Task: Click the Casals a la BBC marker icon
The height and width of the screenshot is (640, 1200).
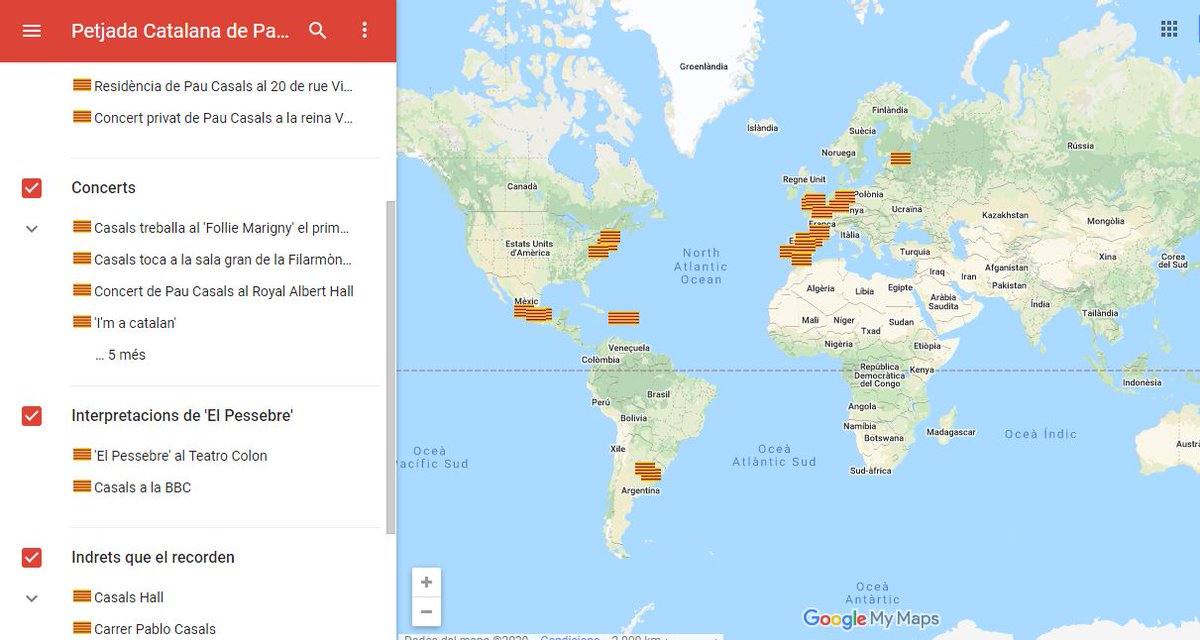Action: pyautogui.click(x=80, y=487)
